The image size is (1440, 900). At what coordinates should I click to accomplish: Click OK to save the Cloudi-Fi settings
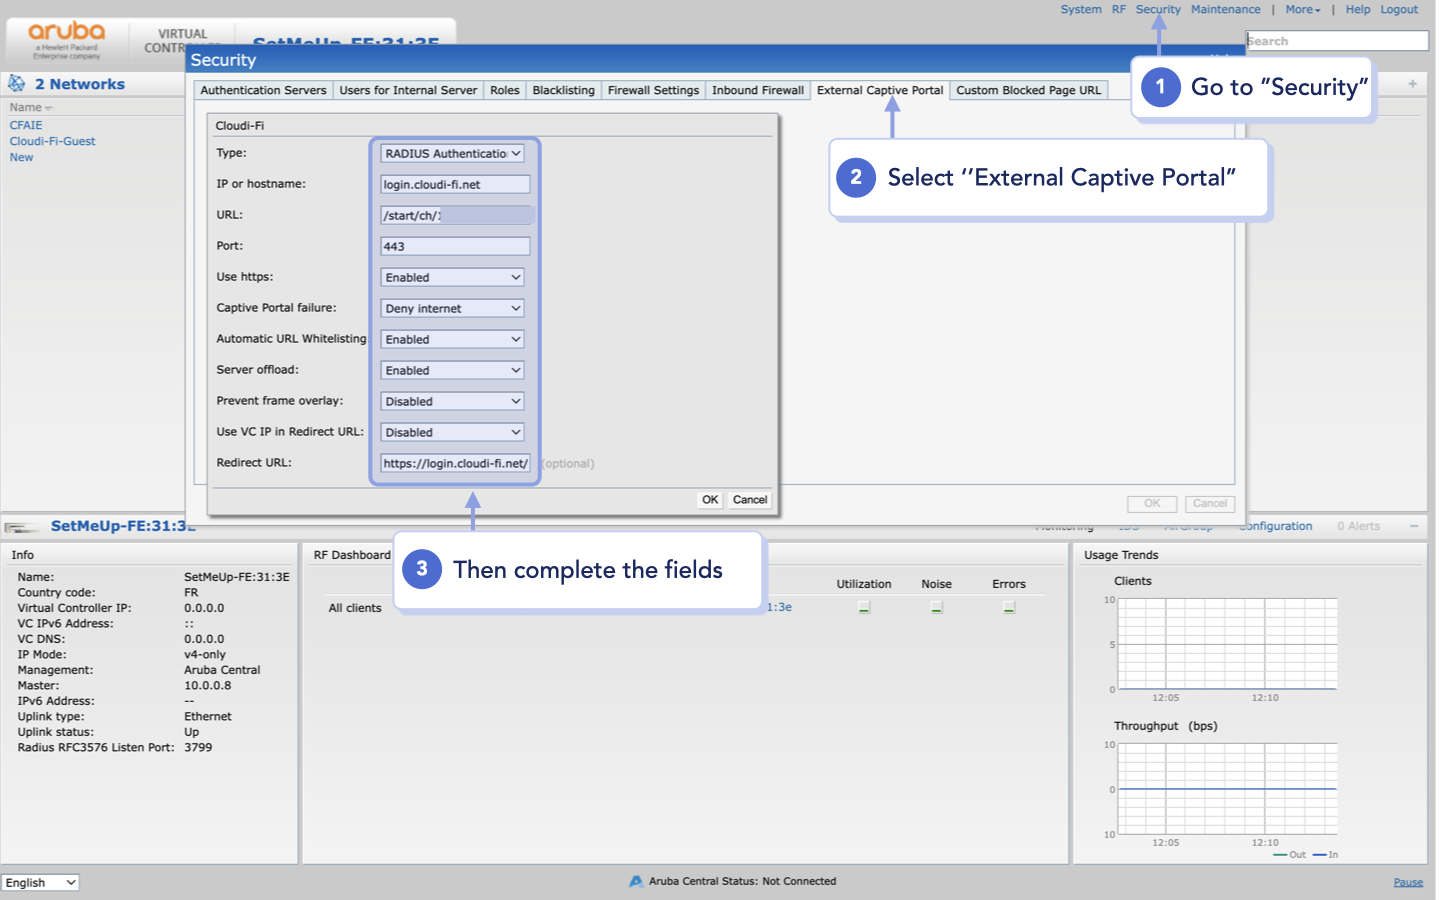pyautogui.click(x=709, y=499)
